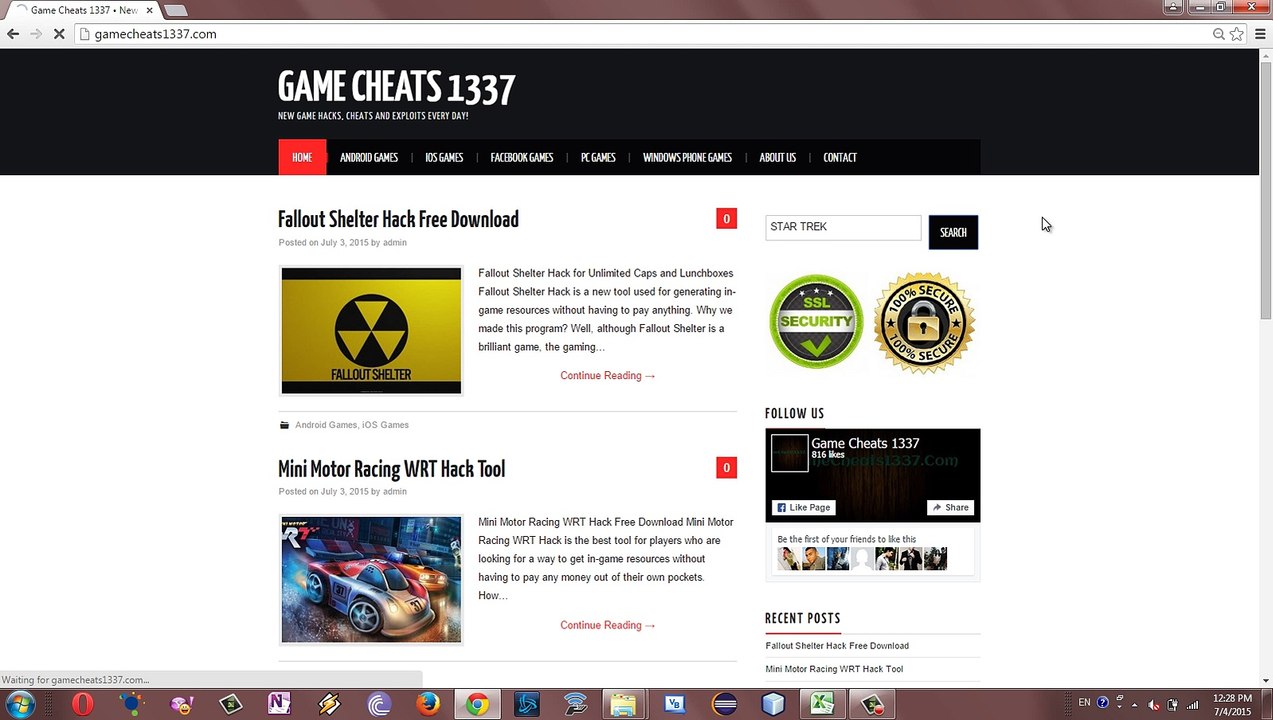Click Share in the Facebook widget
The image size is (1273, 720).
click(x=950, y=507)
